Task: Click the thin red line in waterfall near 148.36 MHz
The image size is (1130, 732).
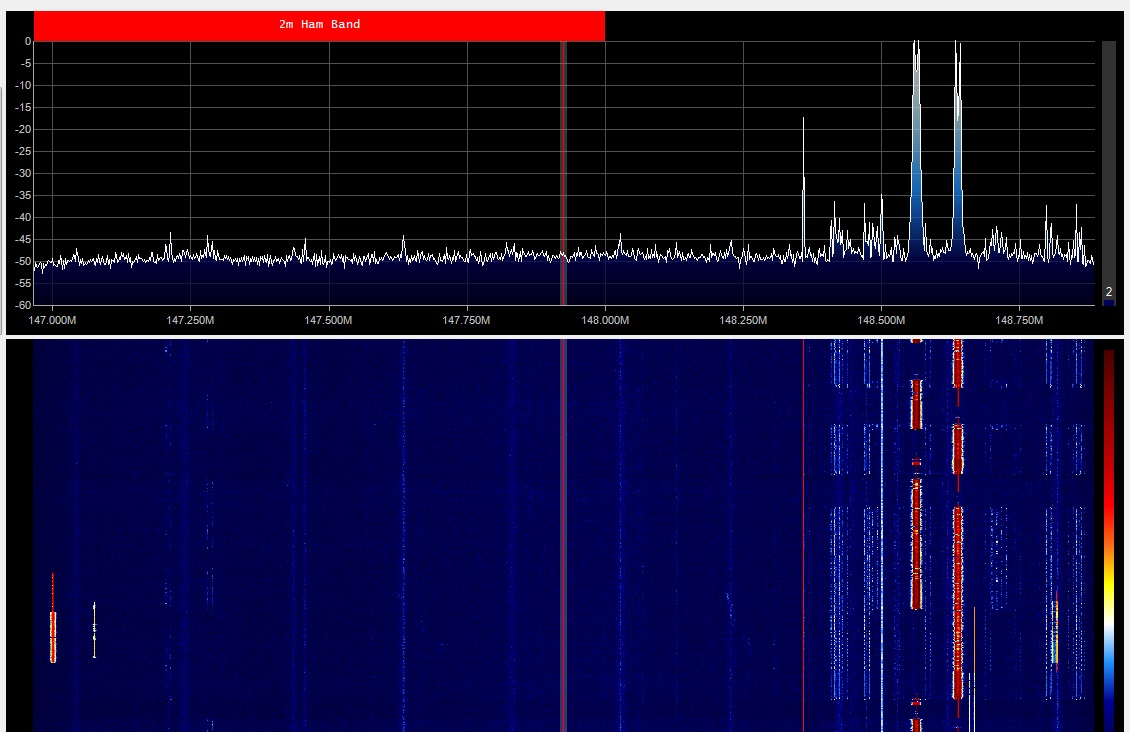Action: pos(803,530)
